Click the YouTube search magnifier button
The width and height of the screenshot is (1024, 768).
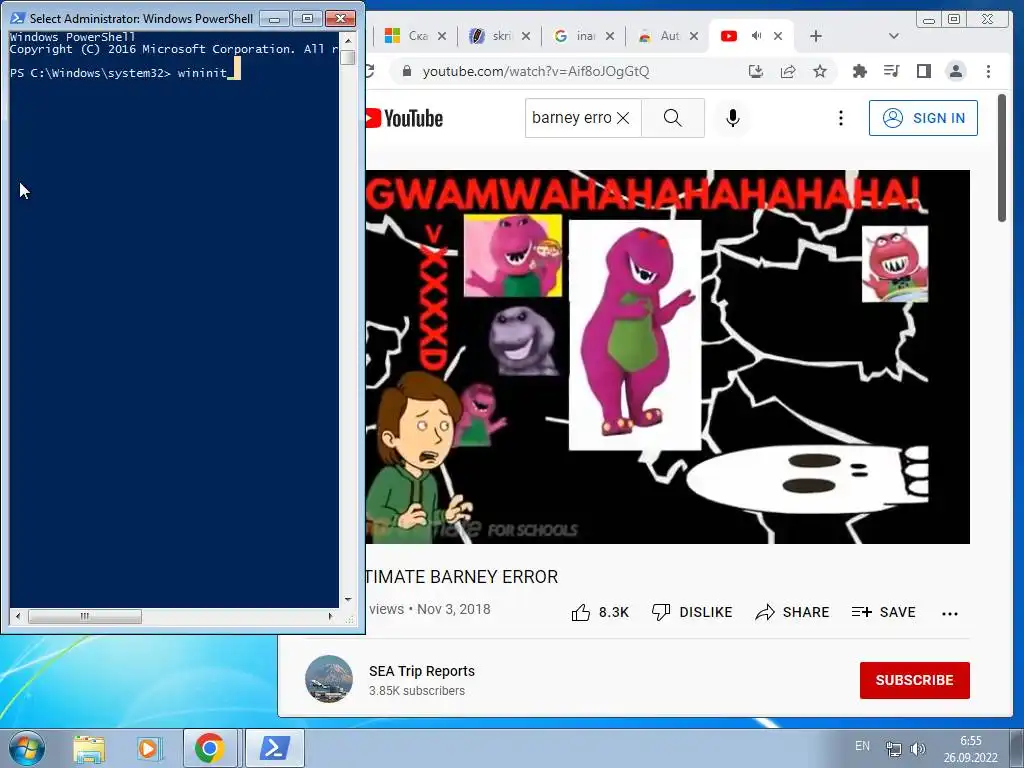673,118
